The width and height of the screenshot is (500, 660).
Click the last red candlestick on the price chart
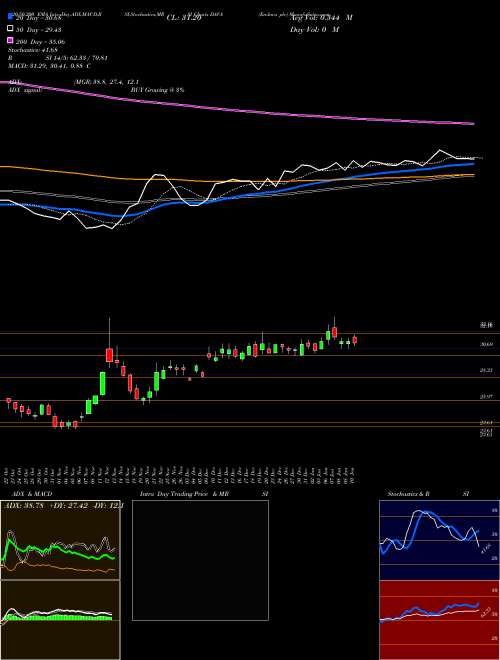(355, 340)
